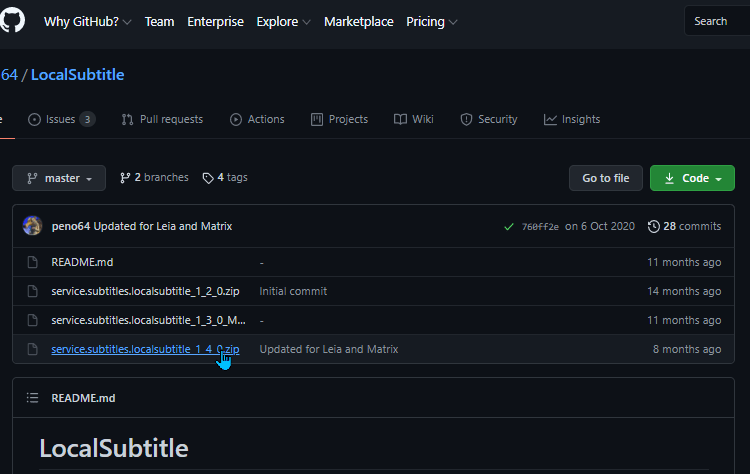Open the master branch selector dropdown
The image size is (750, 474).
pos(59,178)
